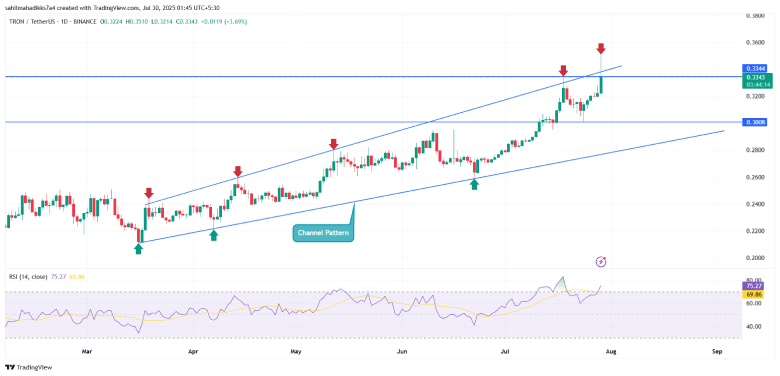780x376 pixels.
Task: Click the 40.00 RSI axis value
Action: tap(754, 326)
